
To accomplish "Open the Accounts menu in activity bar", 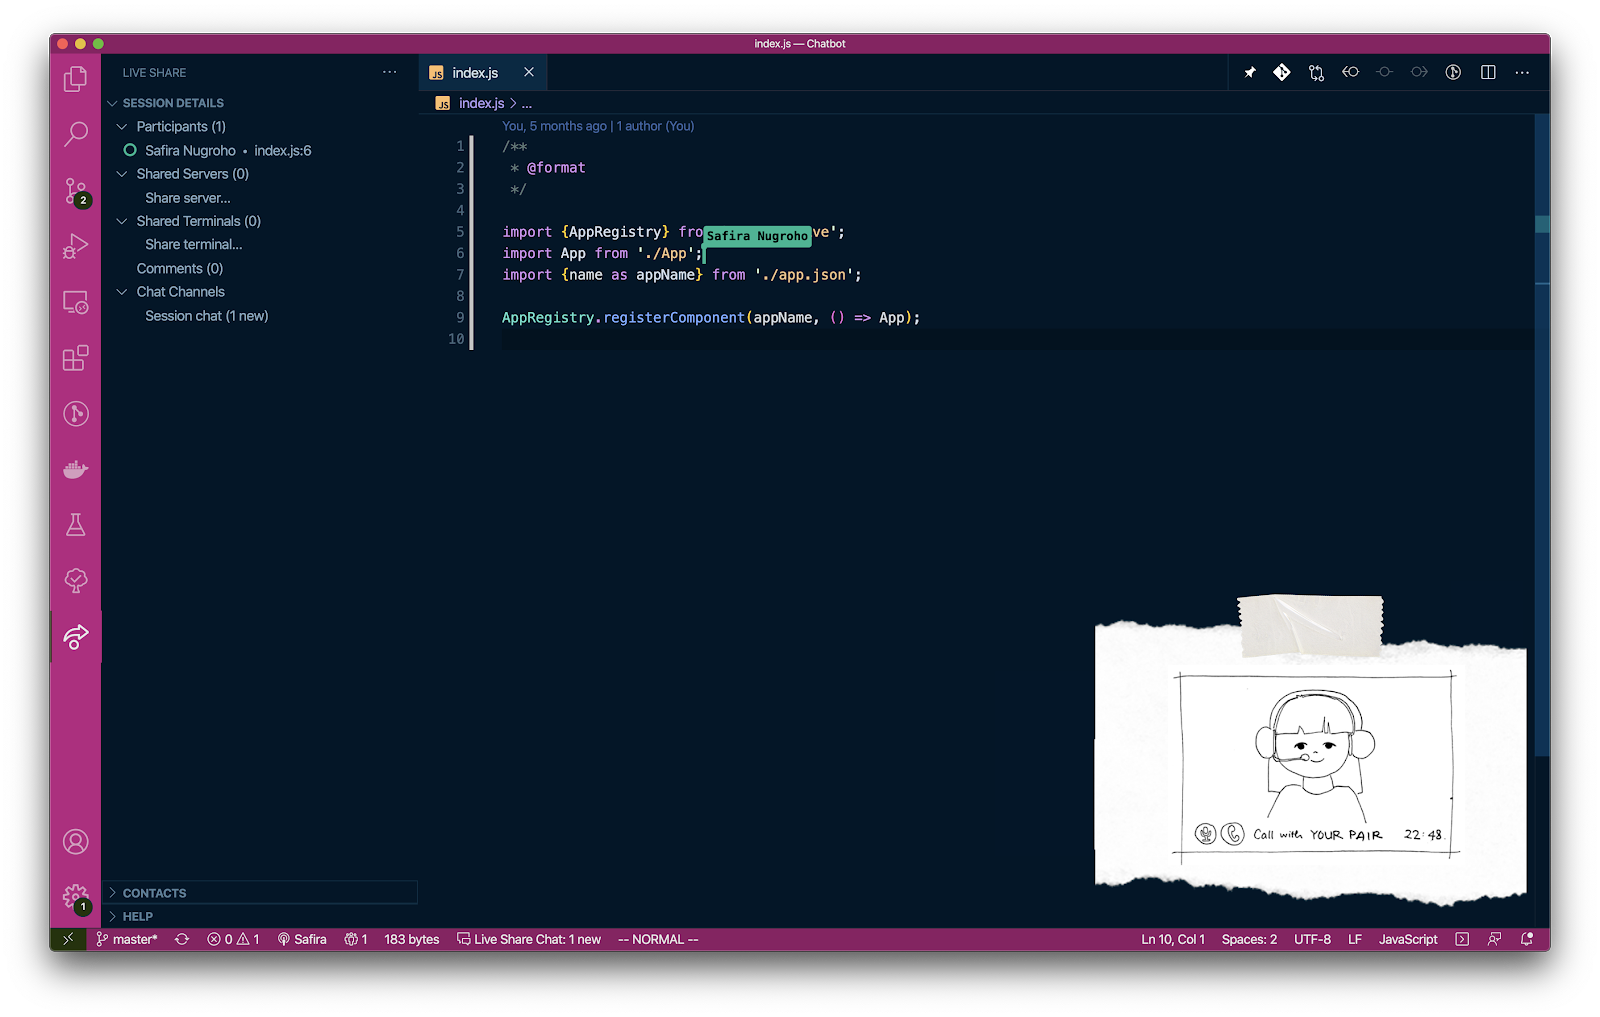I will (75, 842).
